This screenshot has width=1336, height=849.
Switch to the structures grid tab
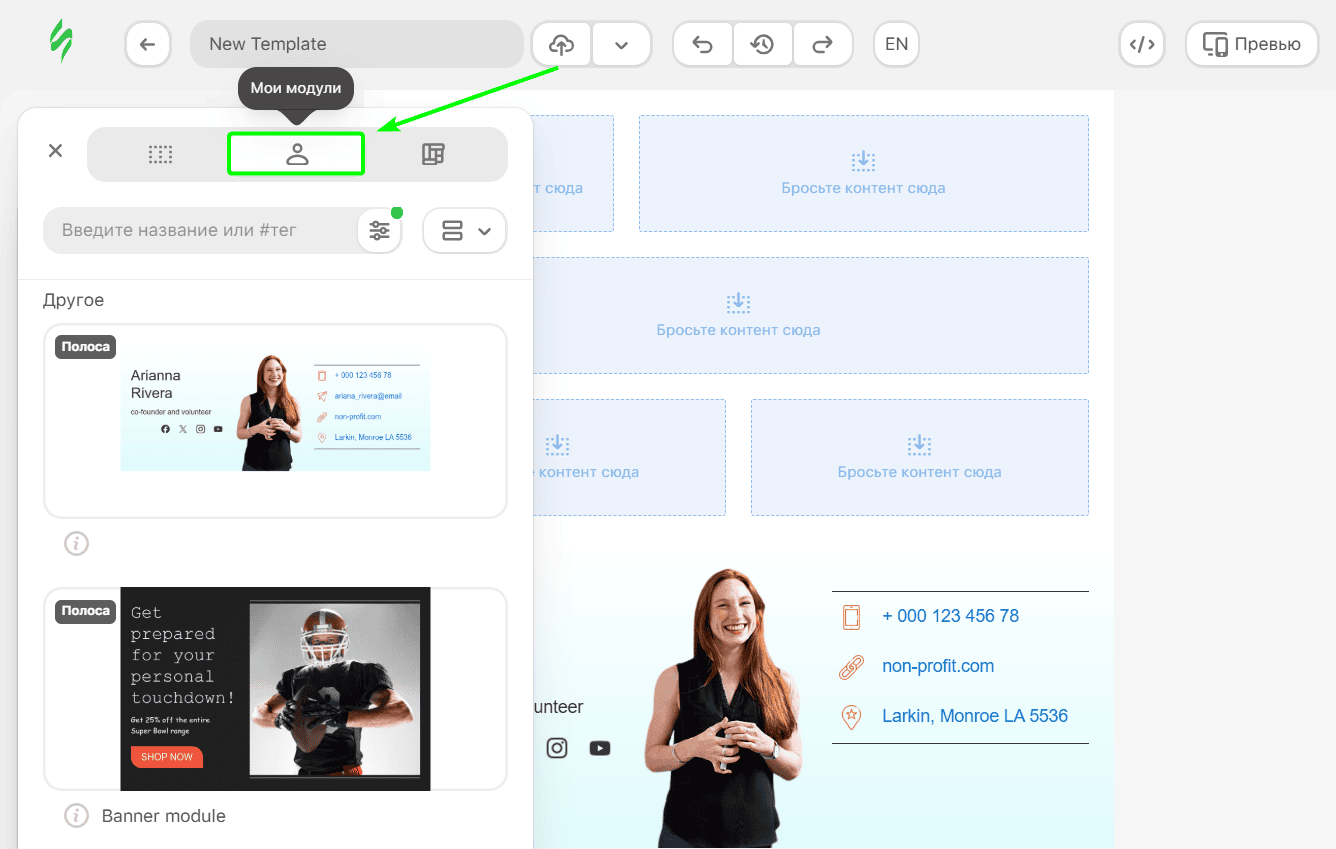tap(160, 154)
